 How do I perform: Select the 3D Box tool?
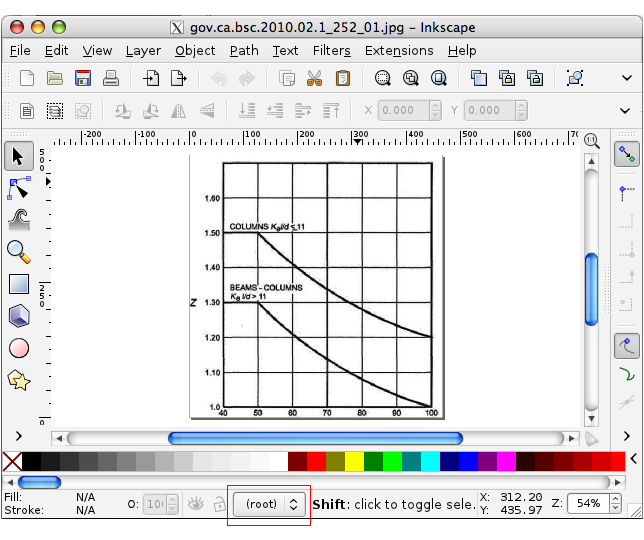(19, 316)
